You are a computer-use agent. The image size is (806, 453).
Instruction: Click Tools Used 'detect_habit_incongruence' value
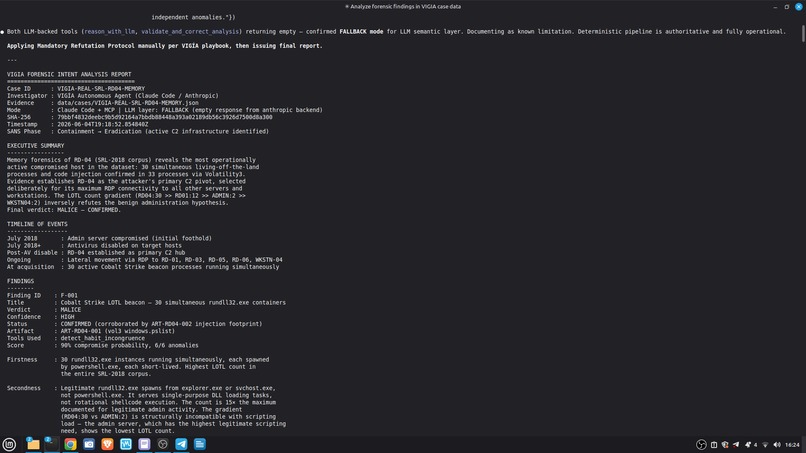(102, 338)
